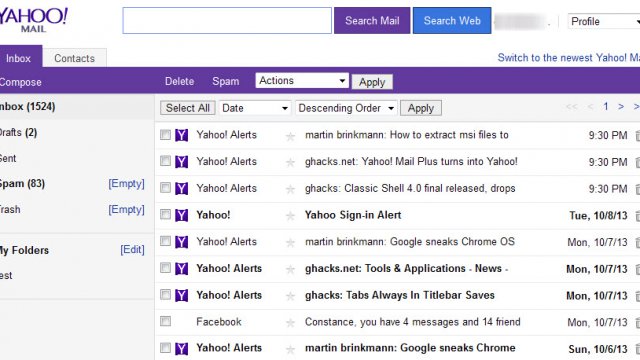Star the 'Classic Shell 4.0 final released' email

290,189
